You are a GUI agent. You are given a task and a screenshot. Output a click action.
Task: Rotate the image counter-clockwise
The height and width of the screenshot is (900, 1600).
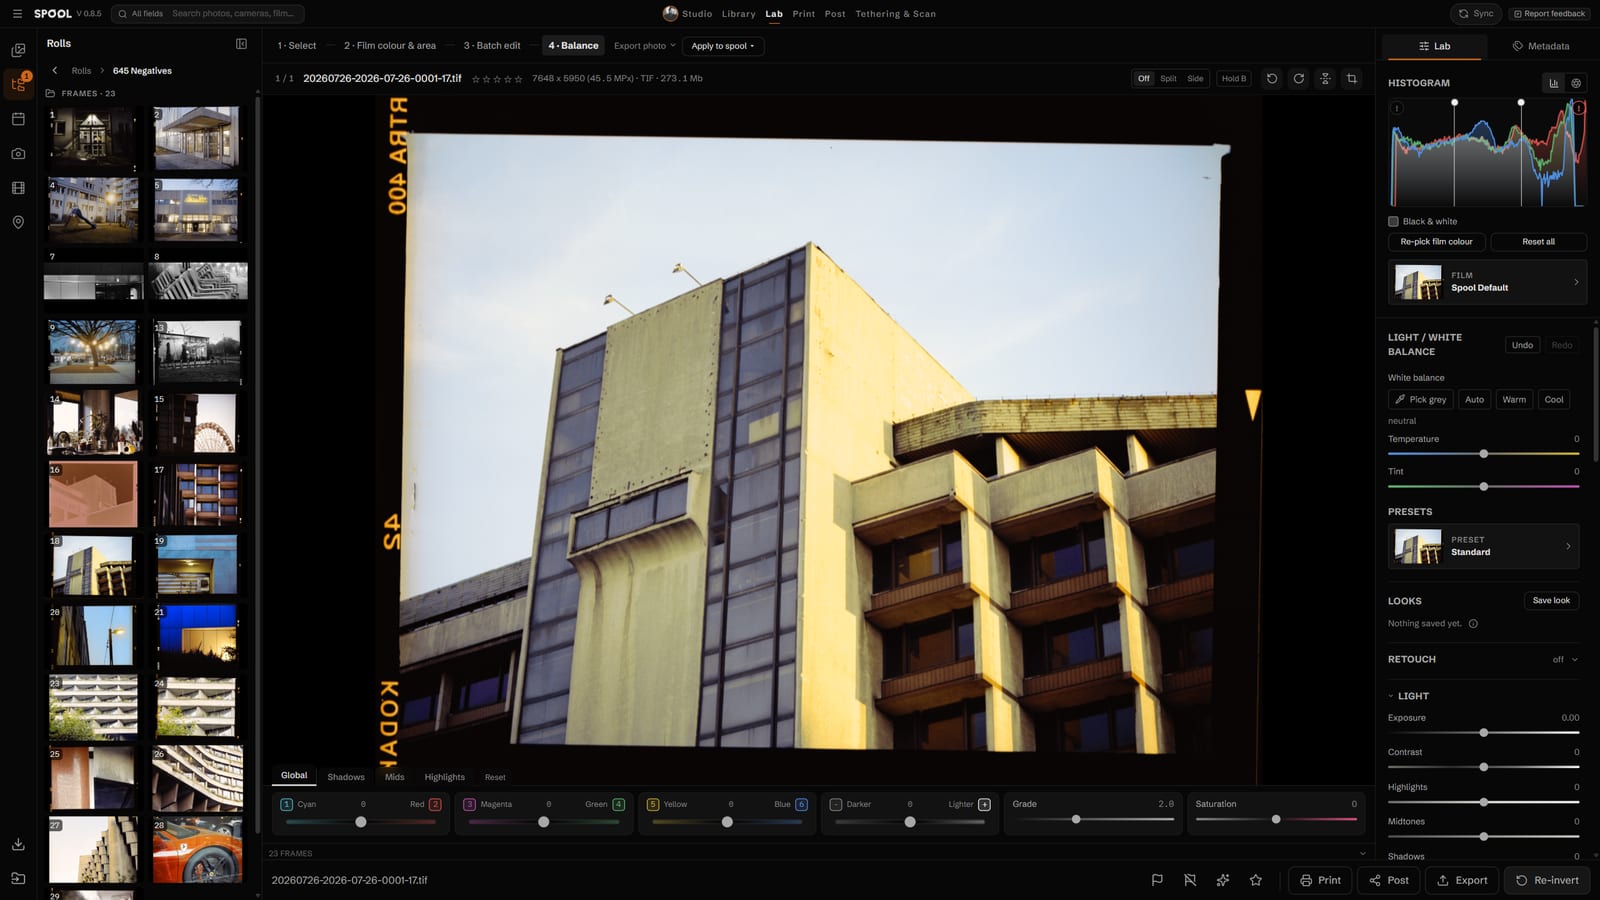pyautogui.click(x=1272, y=78)
